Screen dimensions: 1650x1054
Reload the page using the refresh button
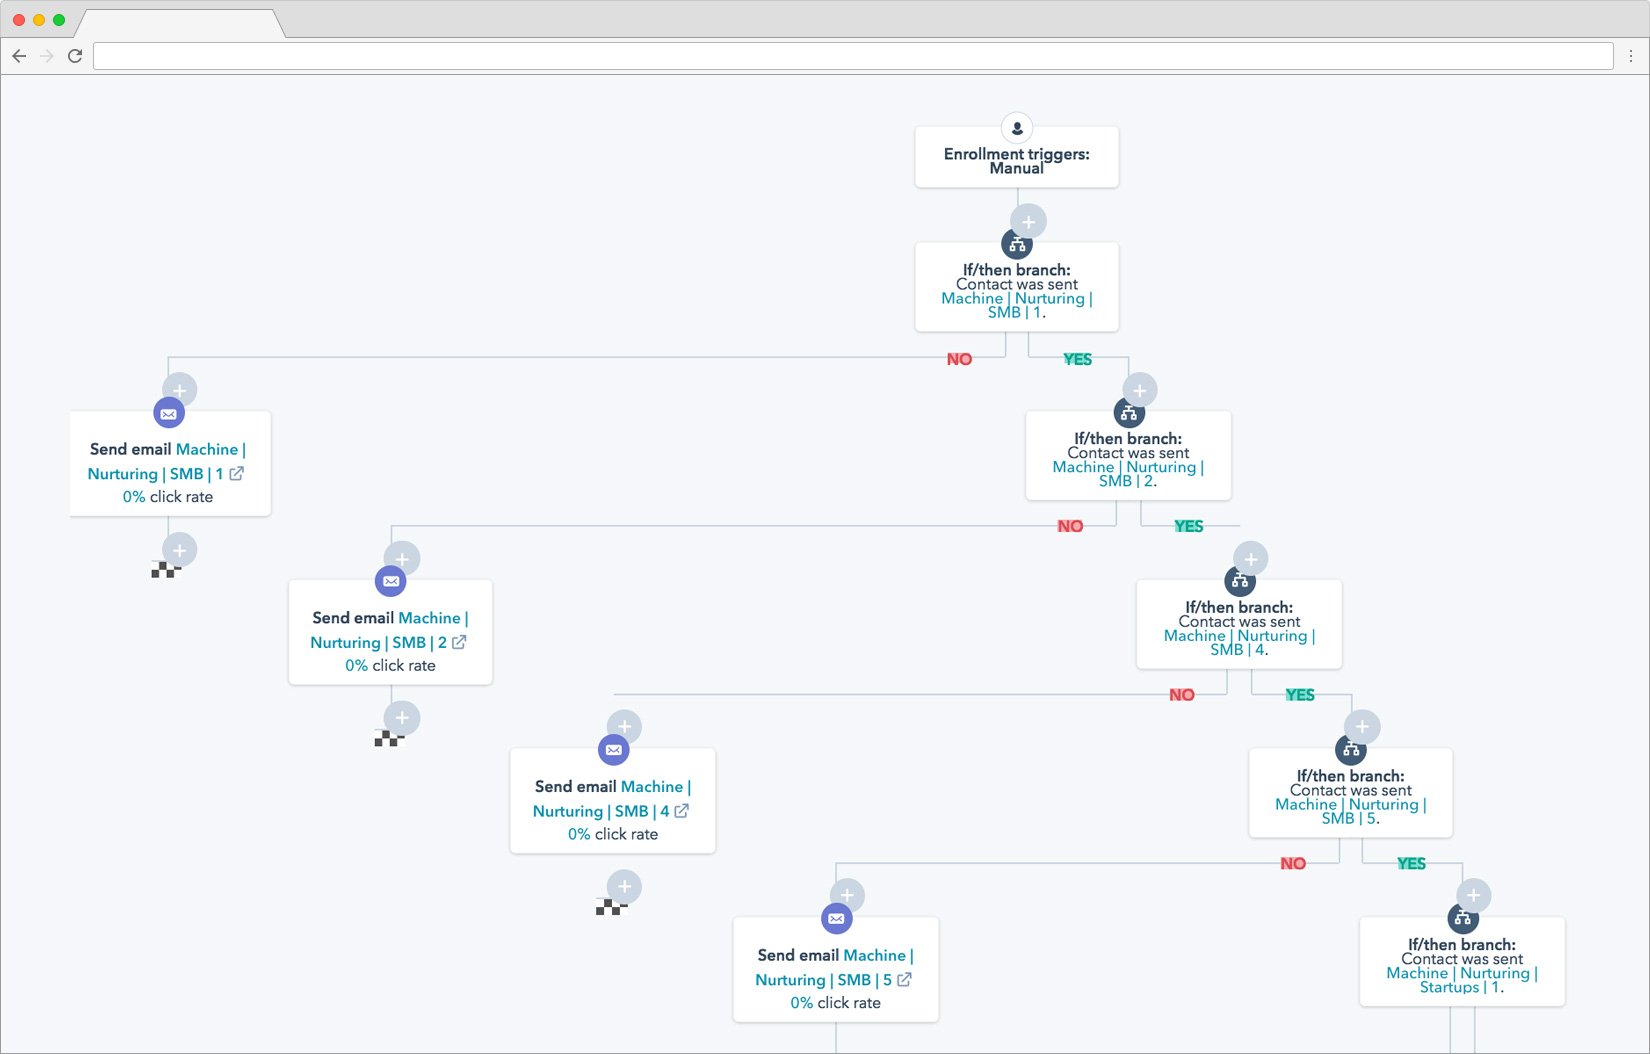point(76,56)
